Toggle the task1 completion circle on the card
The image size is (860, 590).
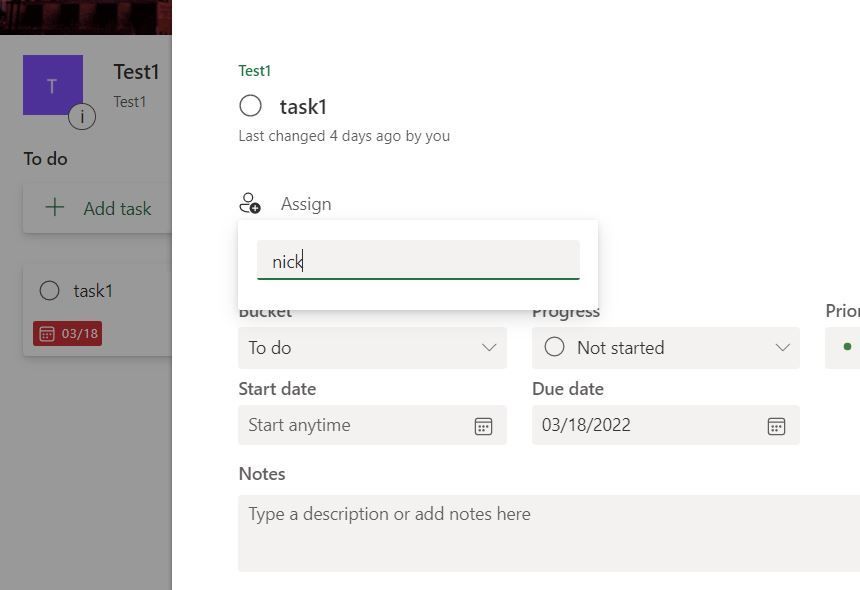point(49,291)
